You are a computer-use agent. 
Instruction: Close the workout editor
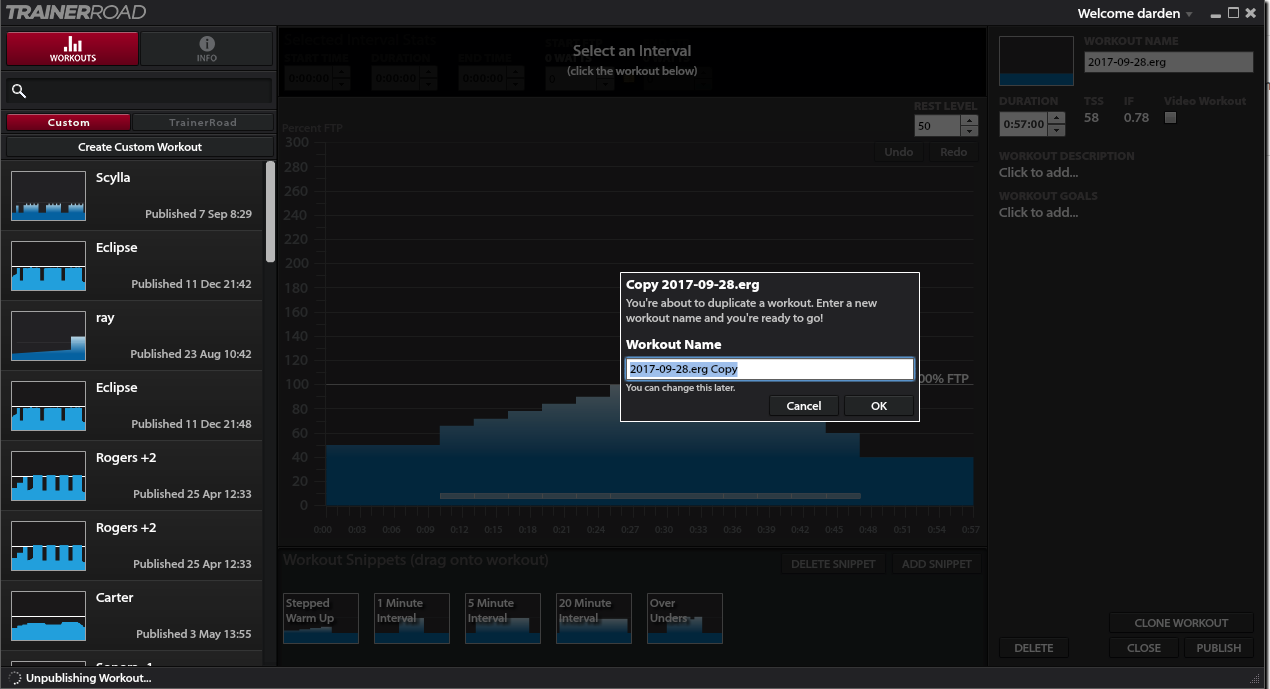(1144, 648)
